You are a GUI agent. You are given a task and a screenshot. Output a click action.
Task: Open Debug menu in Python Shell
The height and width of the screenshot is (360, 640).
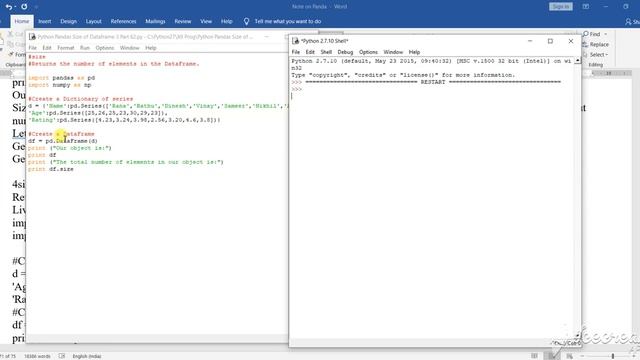point(345,52)
